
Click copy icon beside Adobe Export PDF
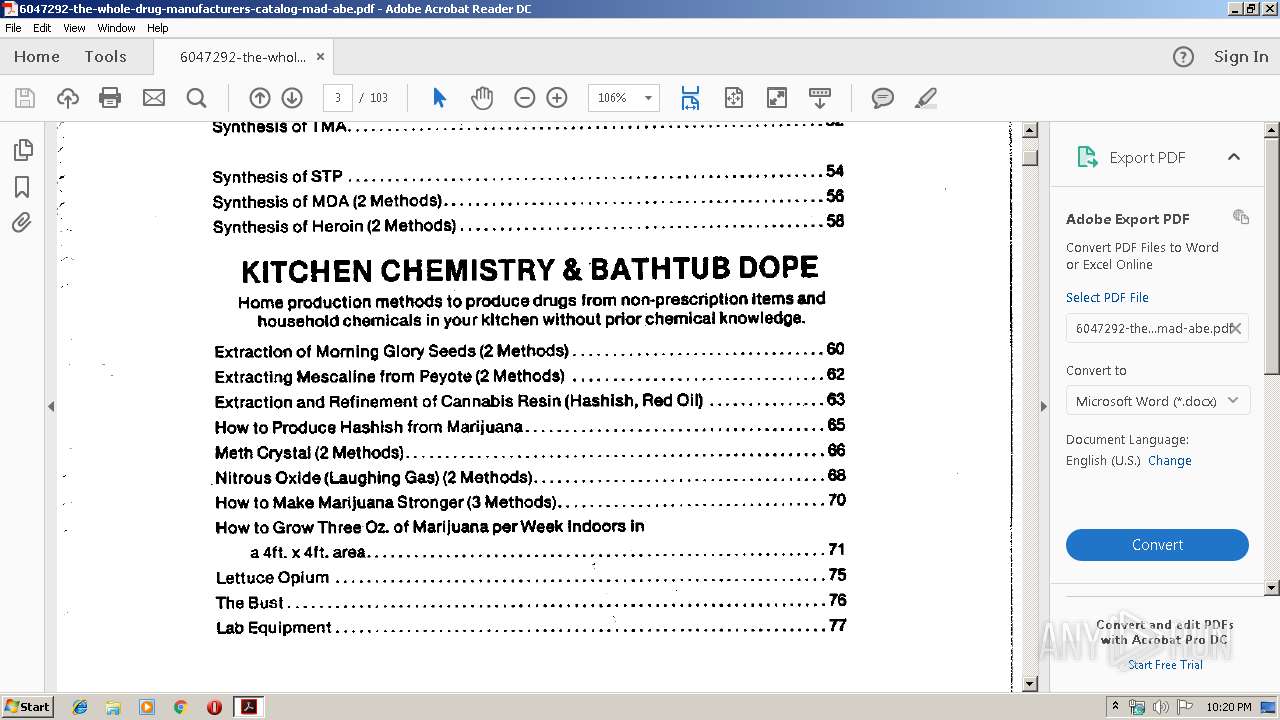1241,217
